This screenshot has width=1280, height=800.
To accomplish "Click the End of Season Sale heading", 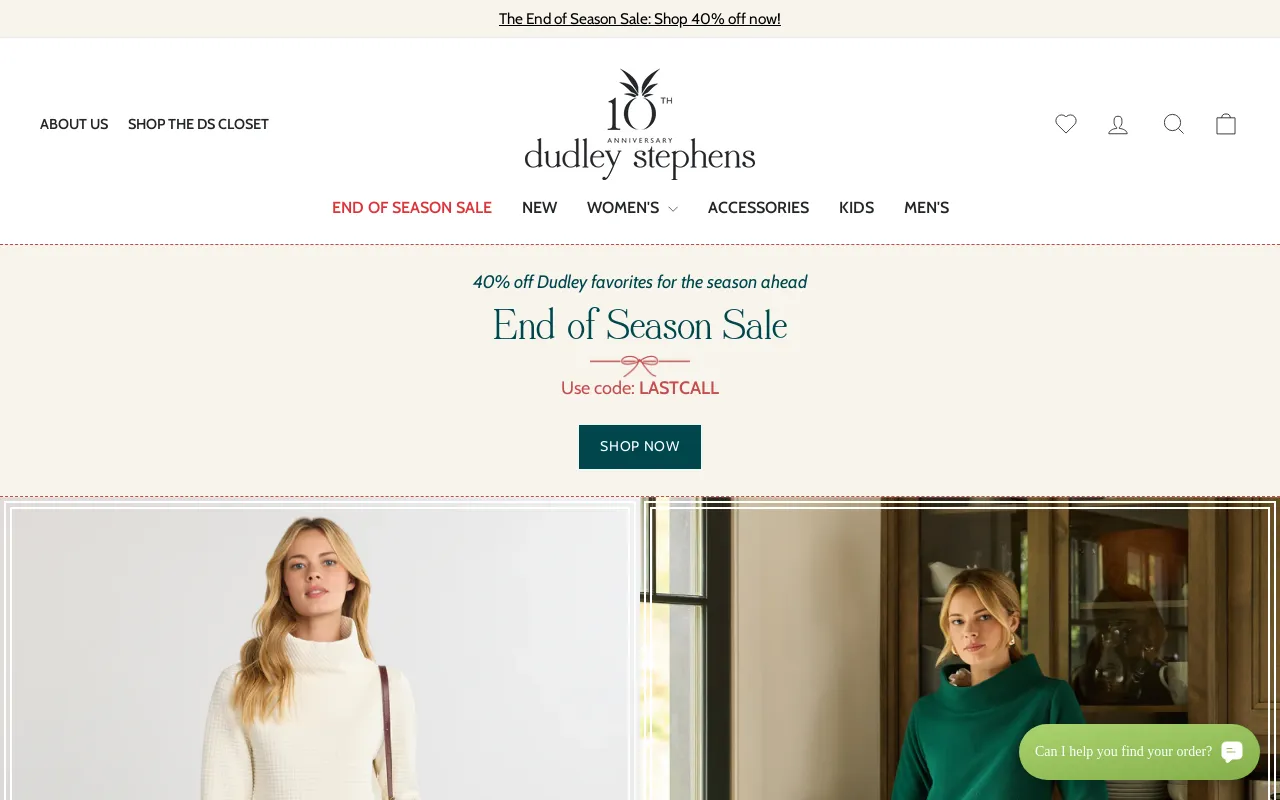I will point(640,326).
